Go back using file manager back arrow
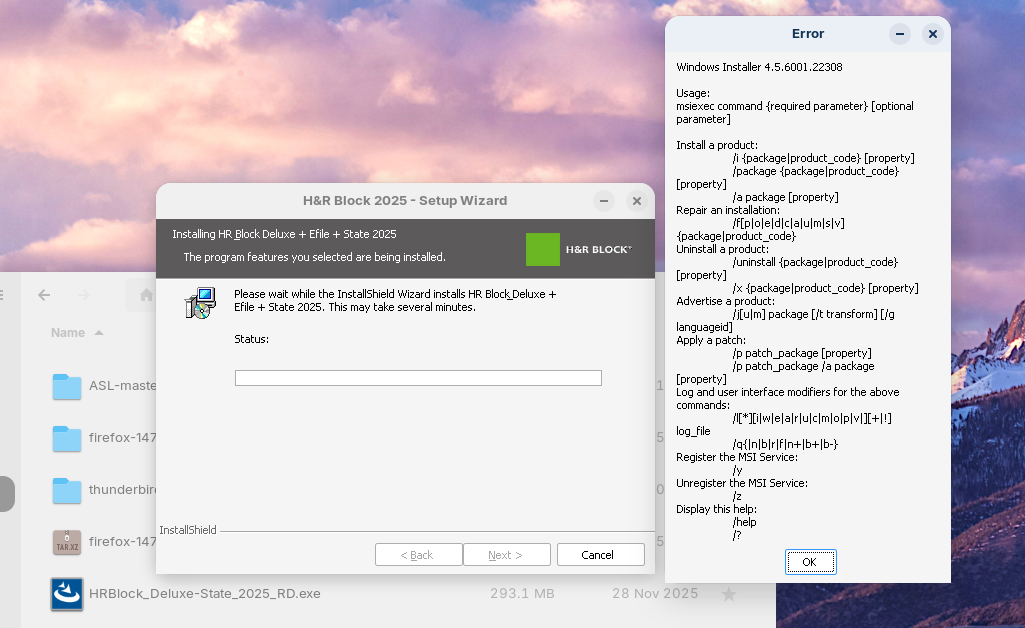Image resolution: width=1025 pixels, height=628 pixels. coord(44,295)
